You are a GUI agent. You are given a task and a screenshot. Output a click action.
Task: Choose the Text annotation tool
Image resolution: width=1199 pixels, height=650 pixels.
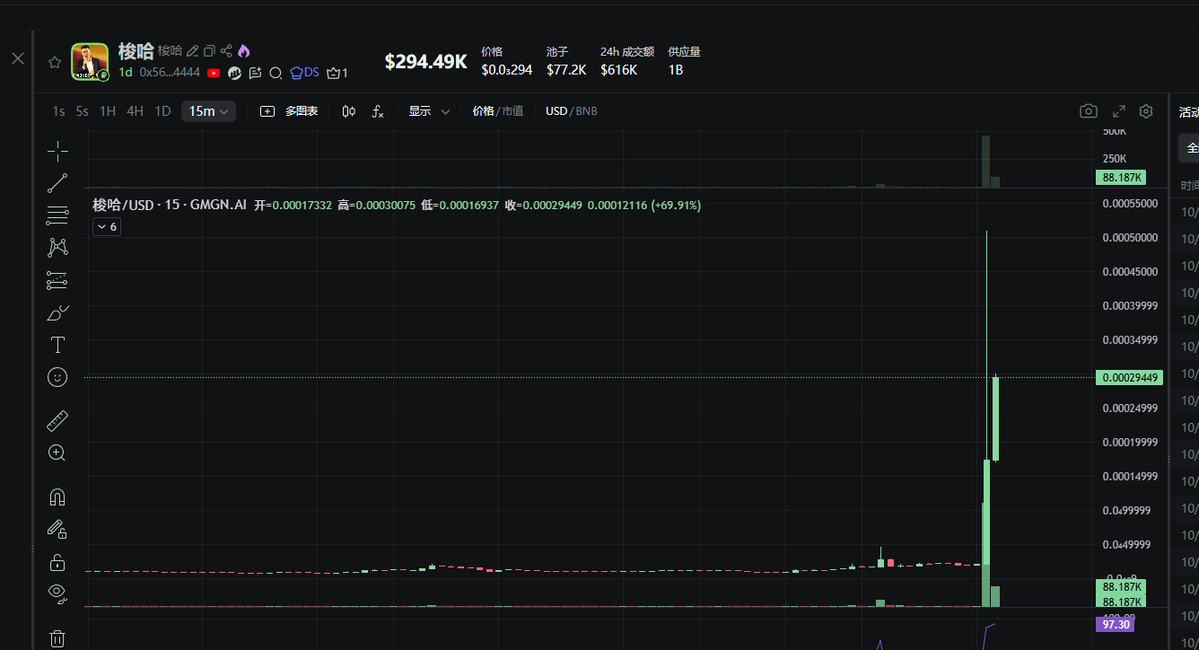[58, 345]
